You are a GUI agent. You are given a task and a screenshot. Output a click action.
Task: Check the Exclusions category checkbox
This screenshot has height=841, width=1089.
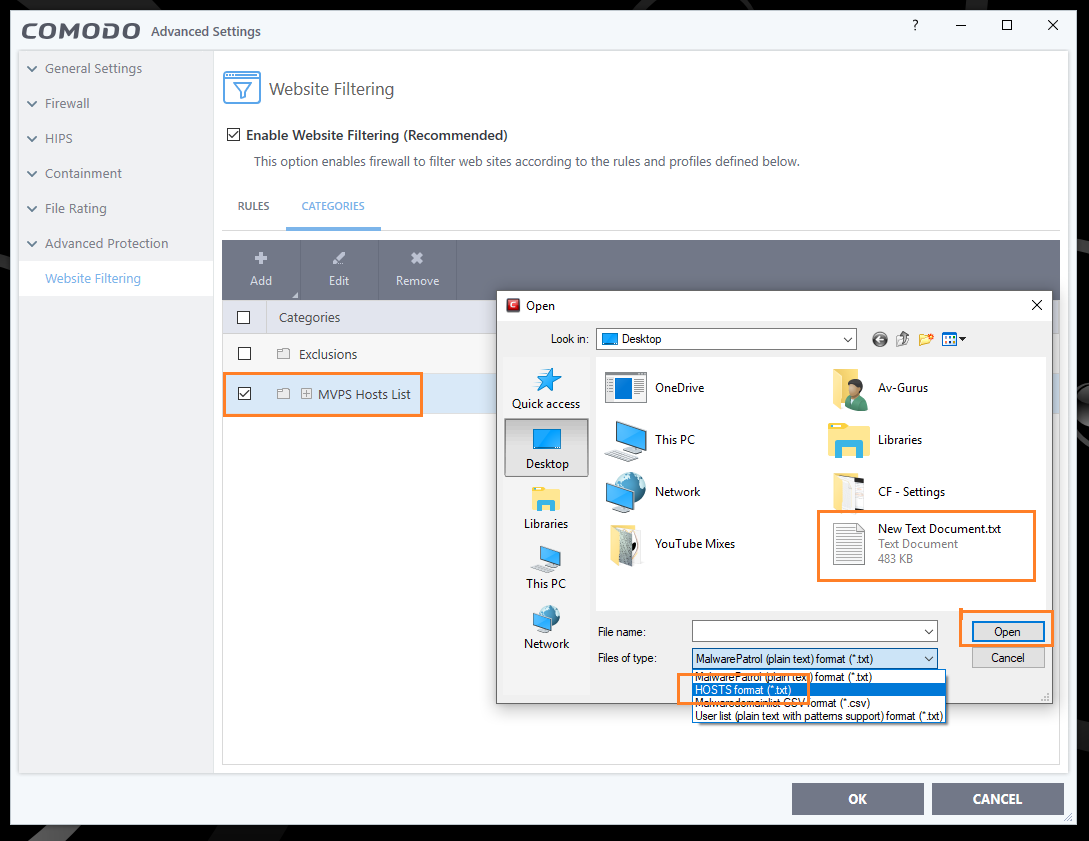244,353
